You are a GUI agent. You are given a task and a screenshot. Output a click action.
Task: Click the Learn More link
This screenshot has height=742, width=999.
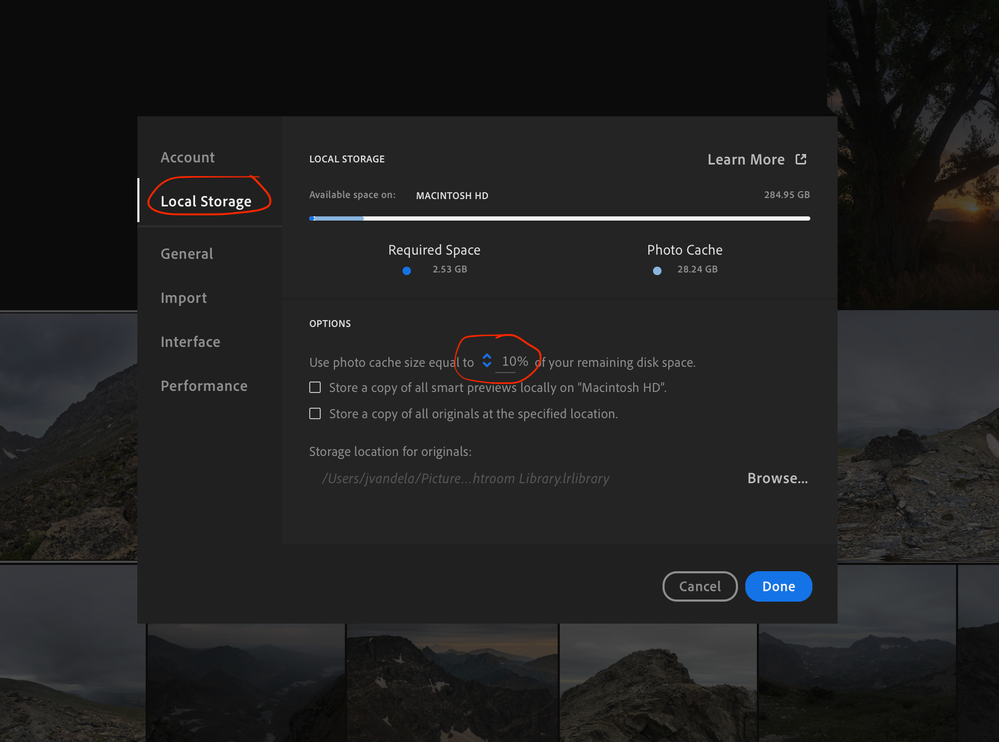click(x=746, y=160)
